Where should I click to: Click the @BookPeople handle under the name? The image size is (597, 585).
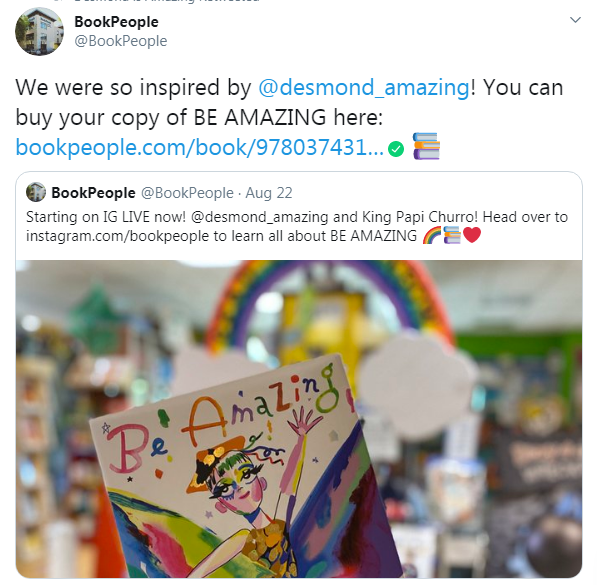coord(120,41)
